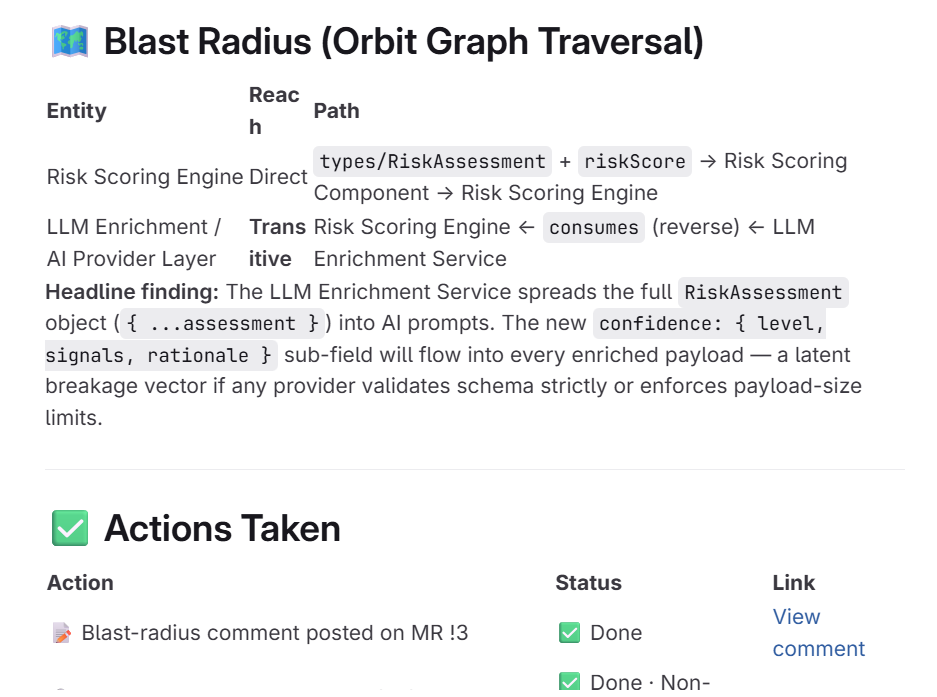Click the Entity column header
Image resolution: width=937 pixels, height=697 pixels.
tap(76, 111)
